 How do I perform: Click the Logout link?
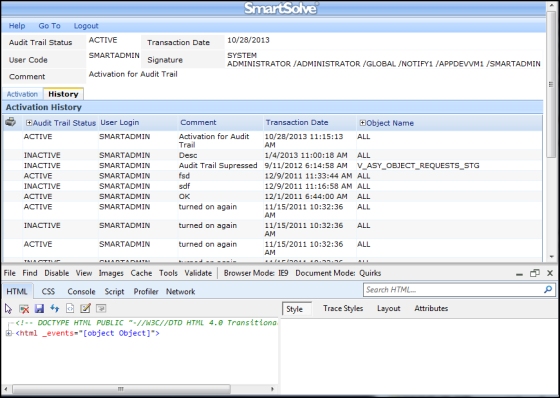pyautogui.click(x=86, y=26)
